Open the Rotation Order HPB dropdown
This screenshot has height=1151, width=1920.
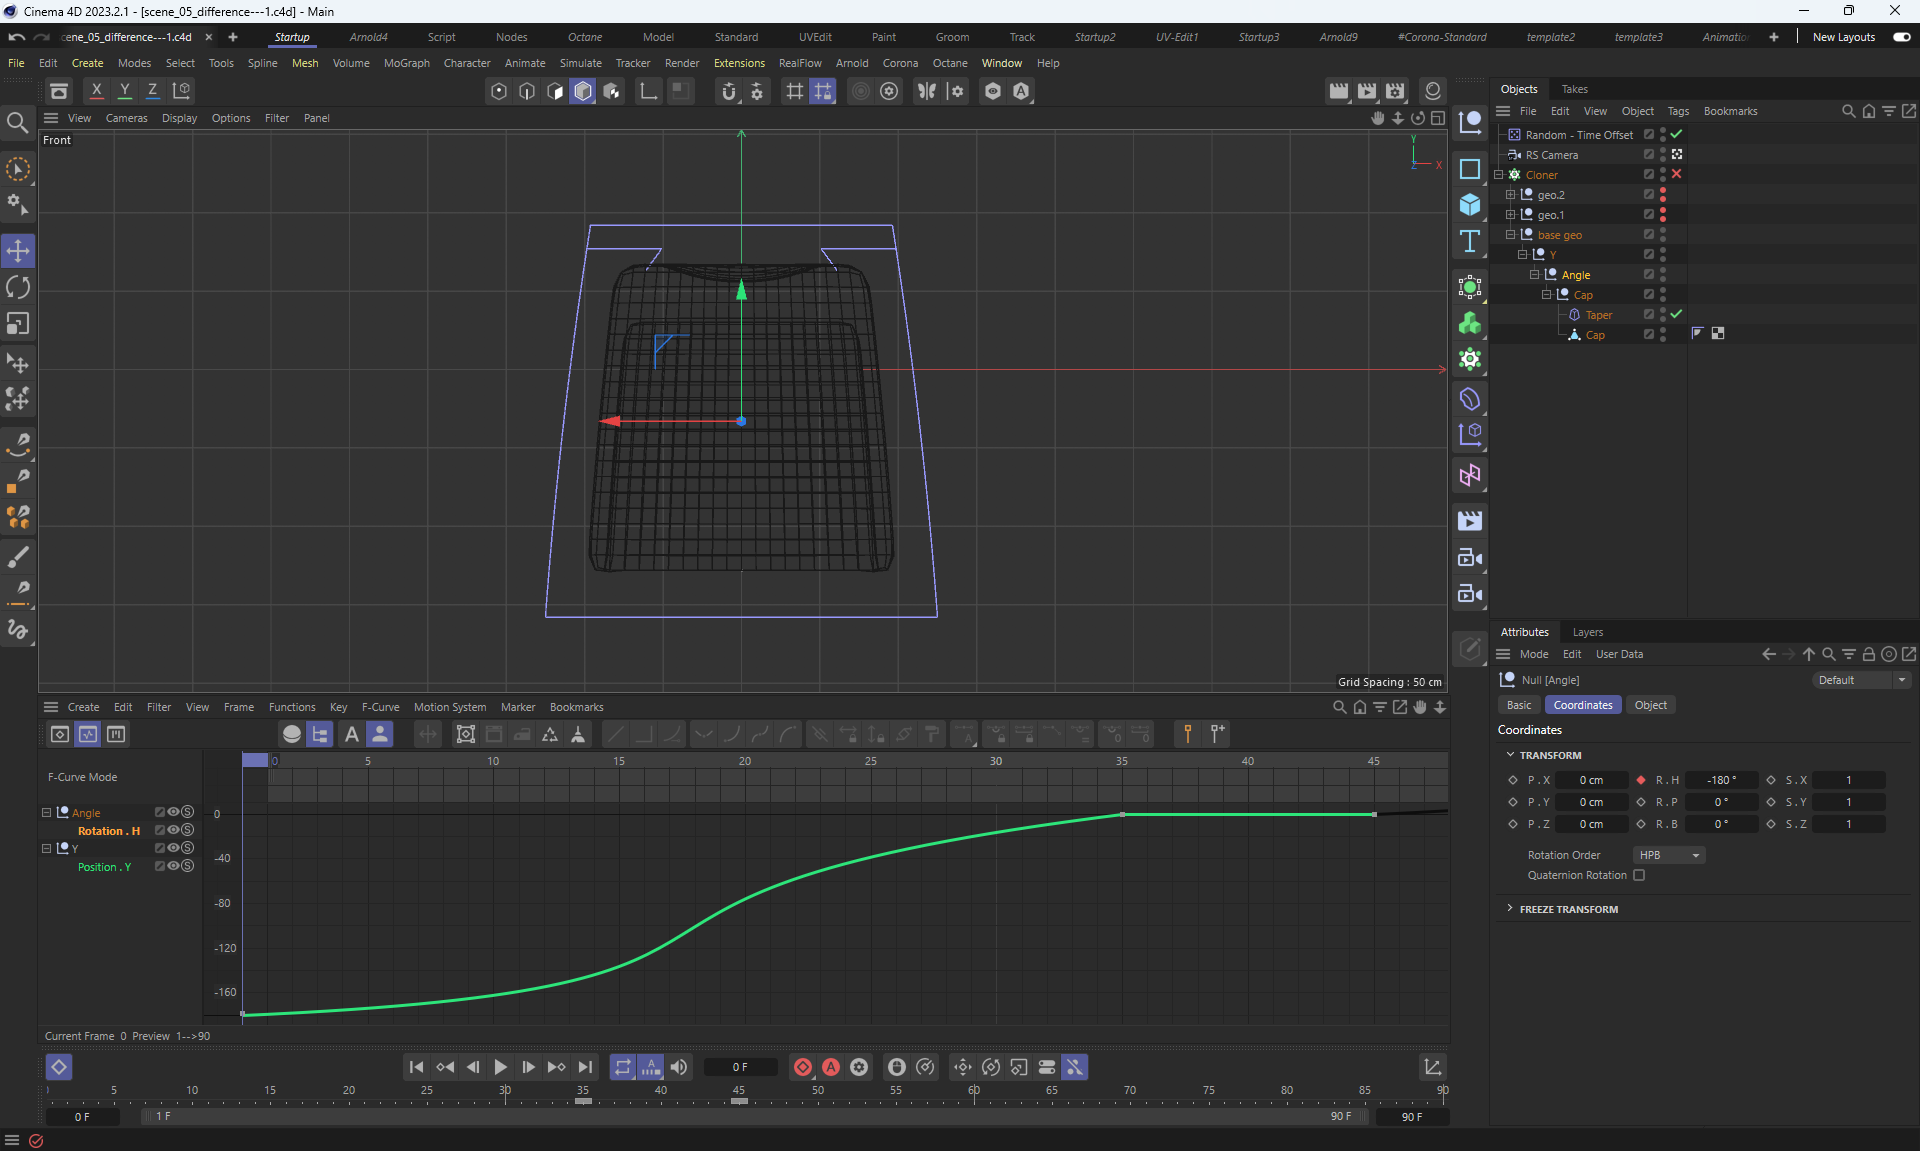[x=1668, y=855]
